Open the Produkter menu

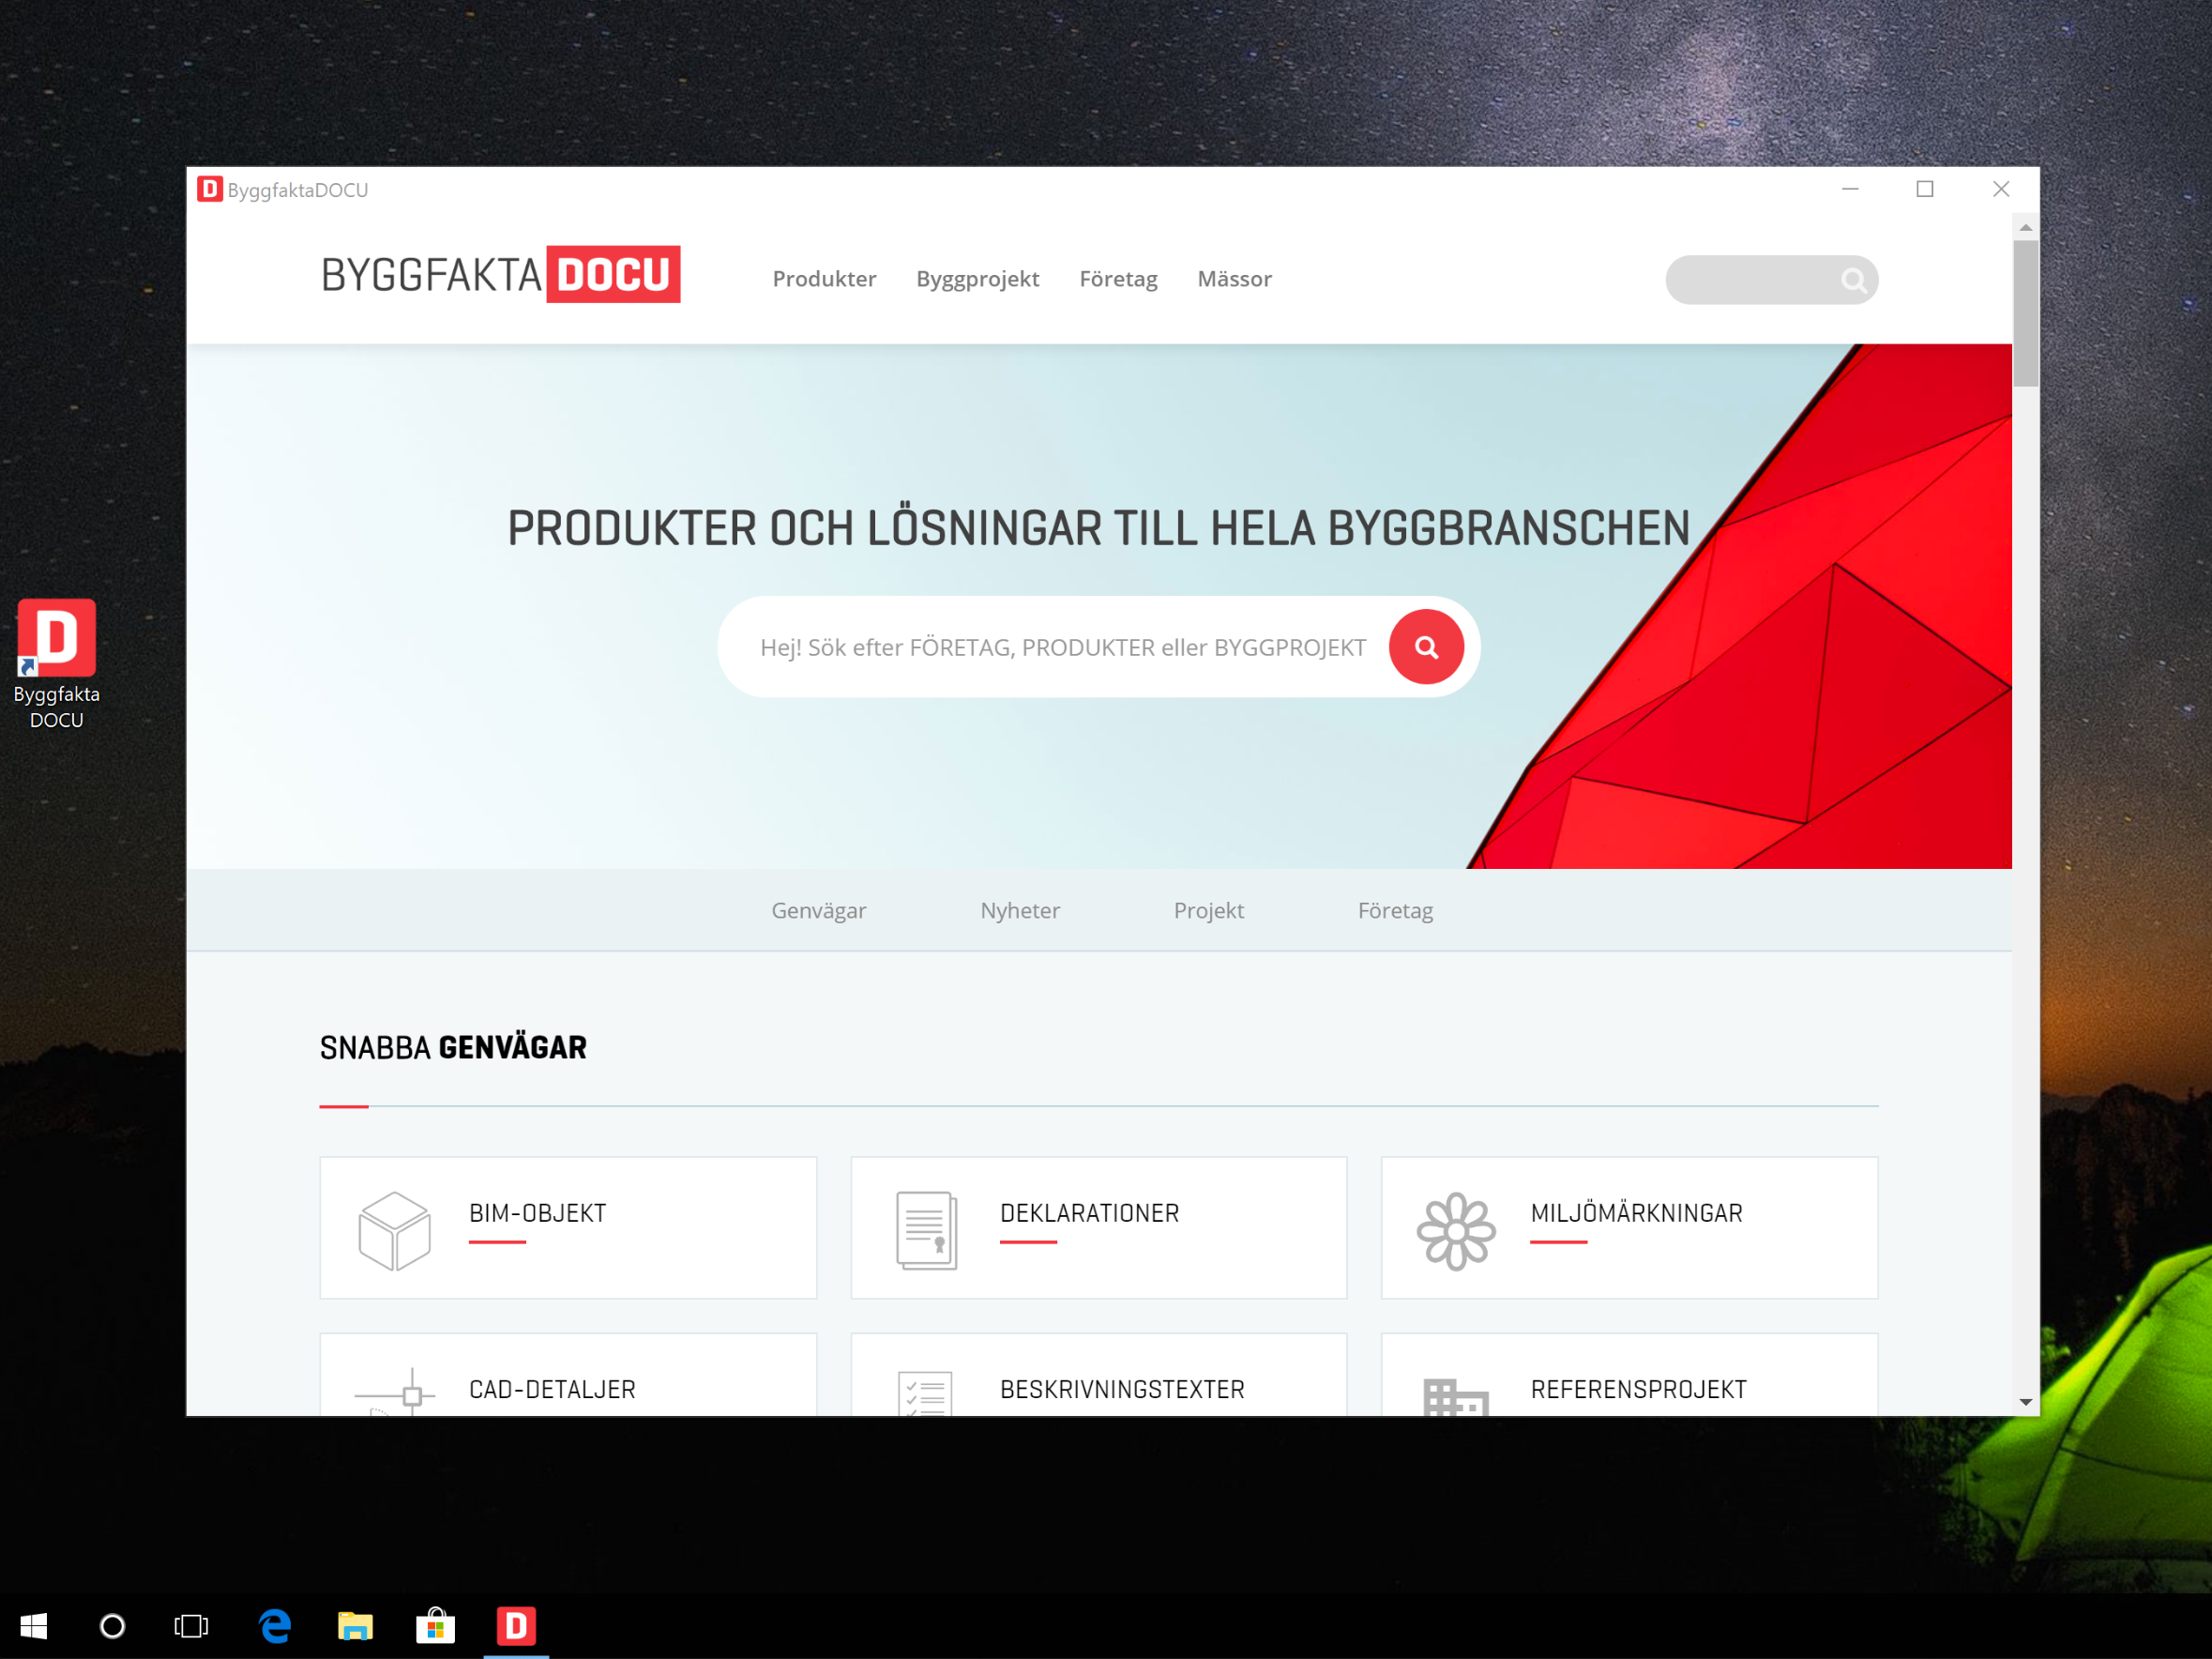click(824, 279)
